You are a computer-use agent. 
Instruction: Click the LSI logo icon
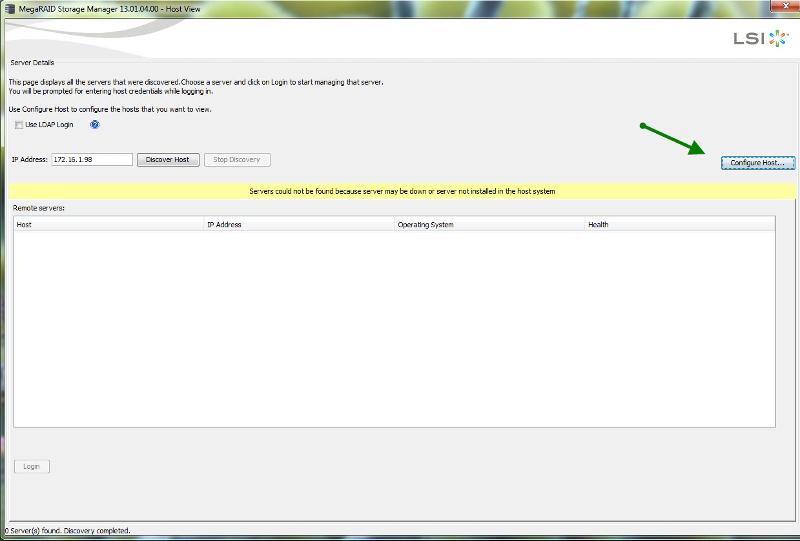coord(761,38)
